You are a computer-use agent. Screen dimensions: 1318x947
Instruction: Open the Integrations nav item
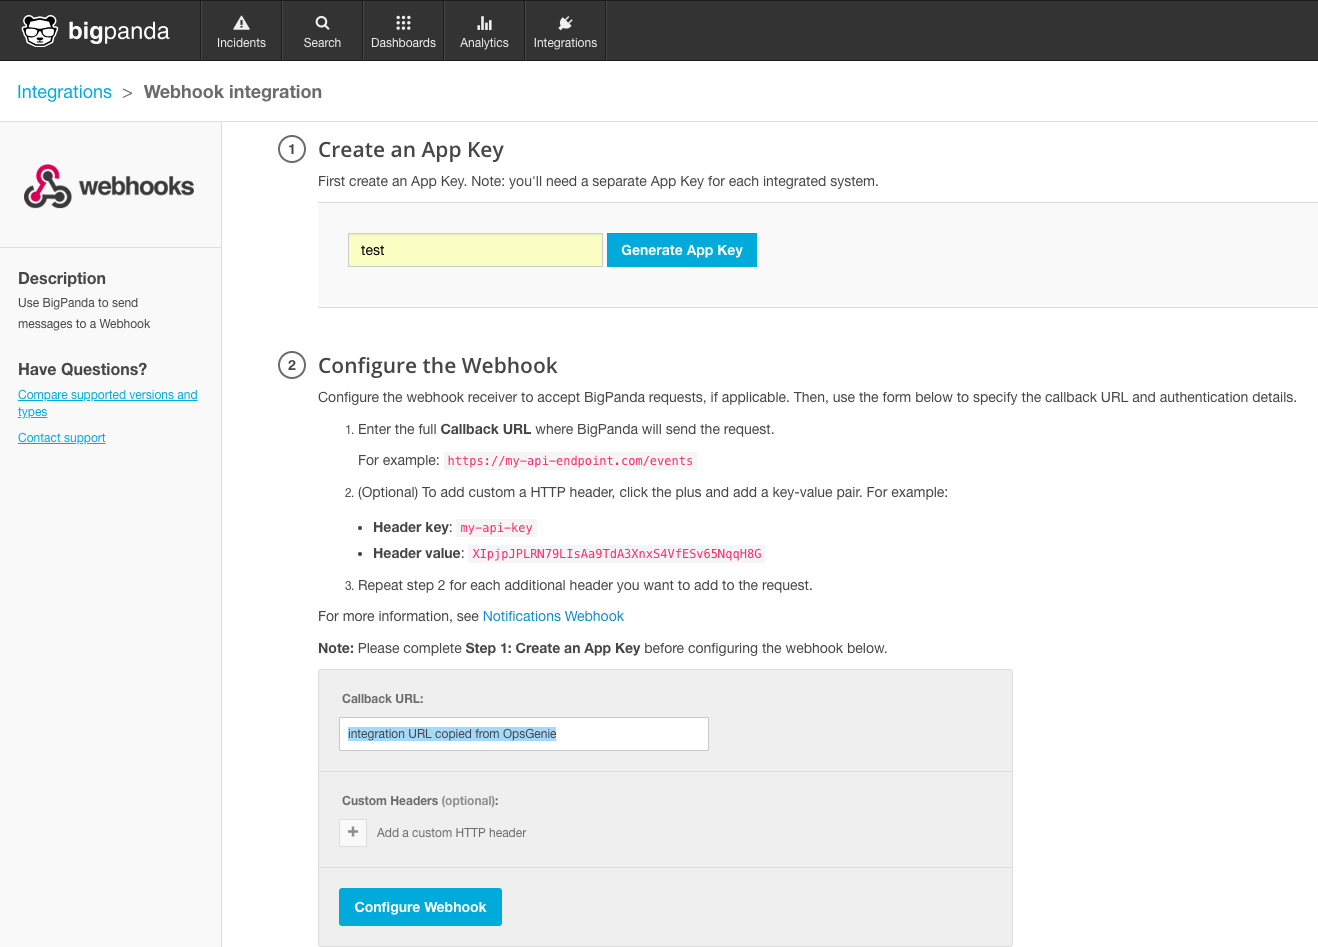point(565,31)
